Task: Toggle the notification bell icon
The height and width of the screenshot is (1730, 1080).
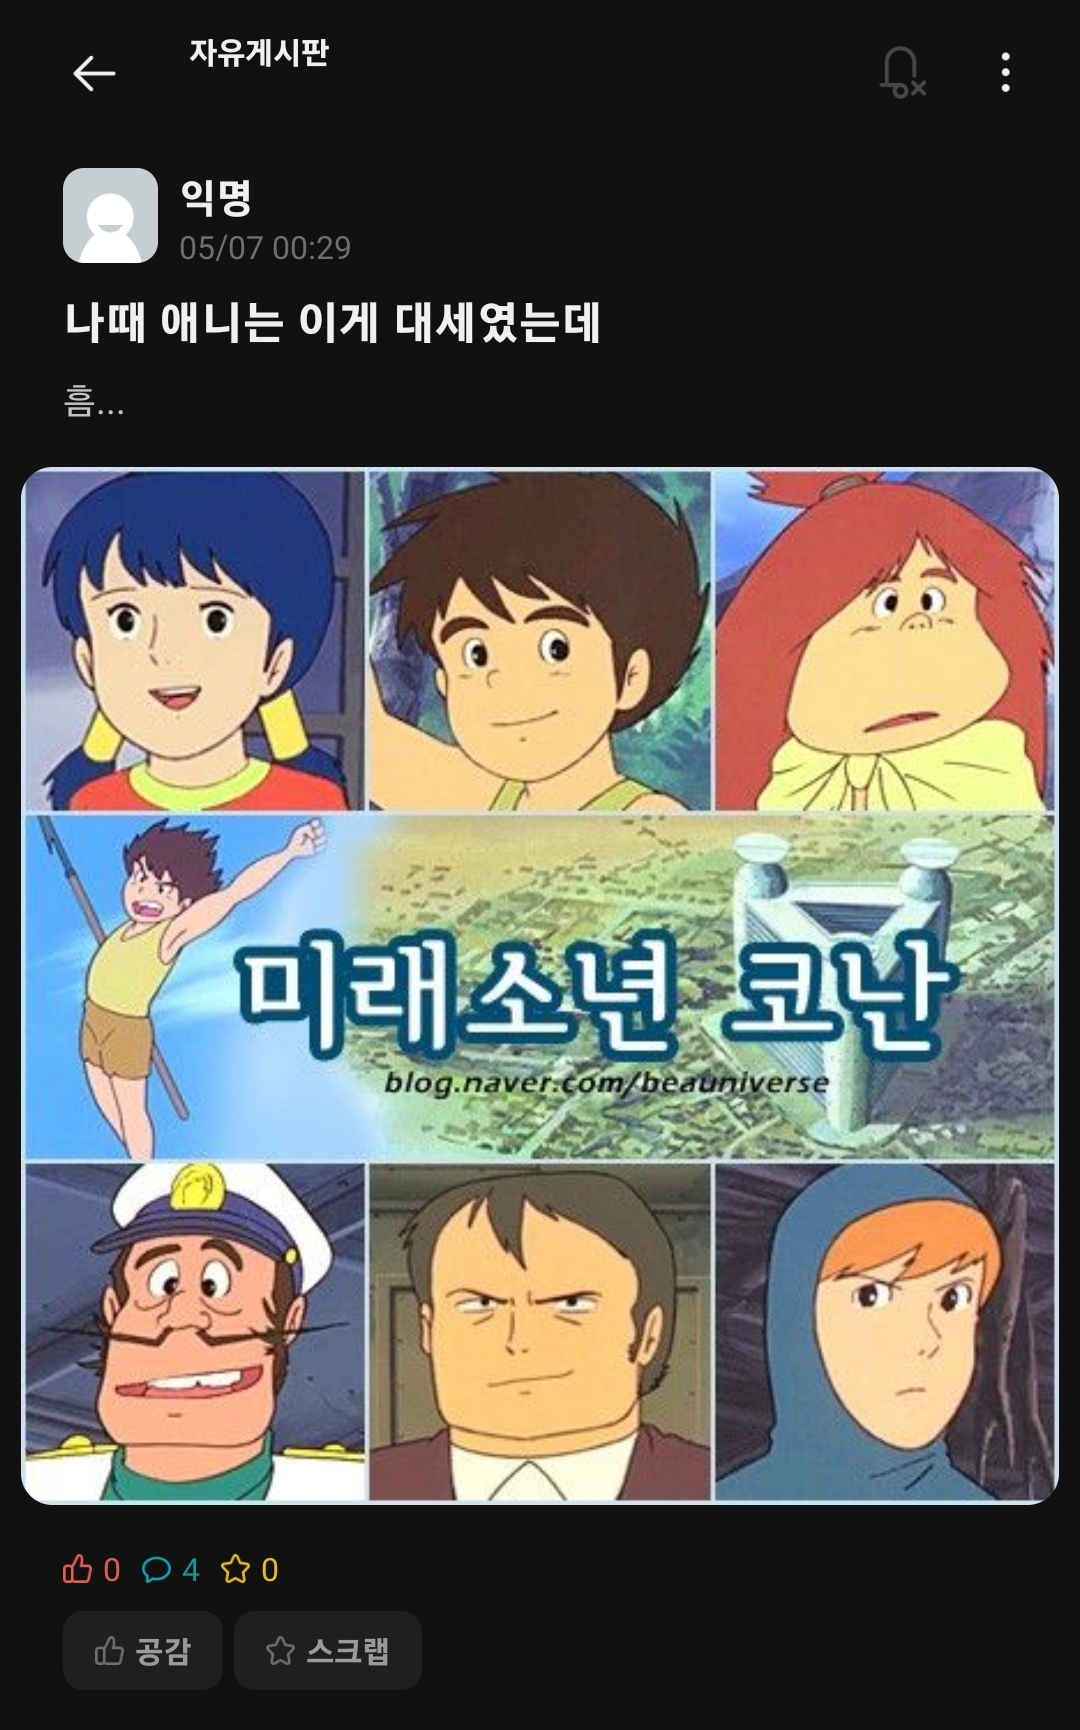Action: (902, 73)
